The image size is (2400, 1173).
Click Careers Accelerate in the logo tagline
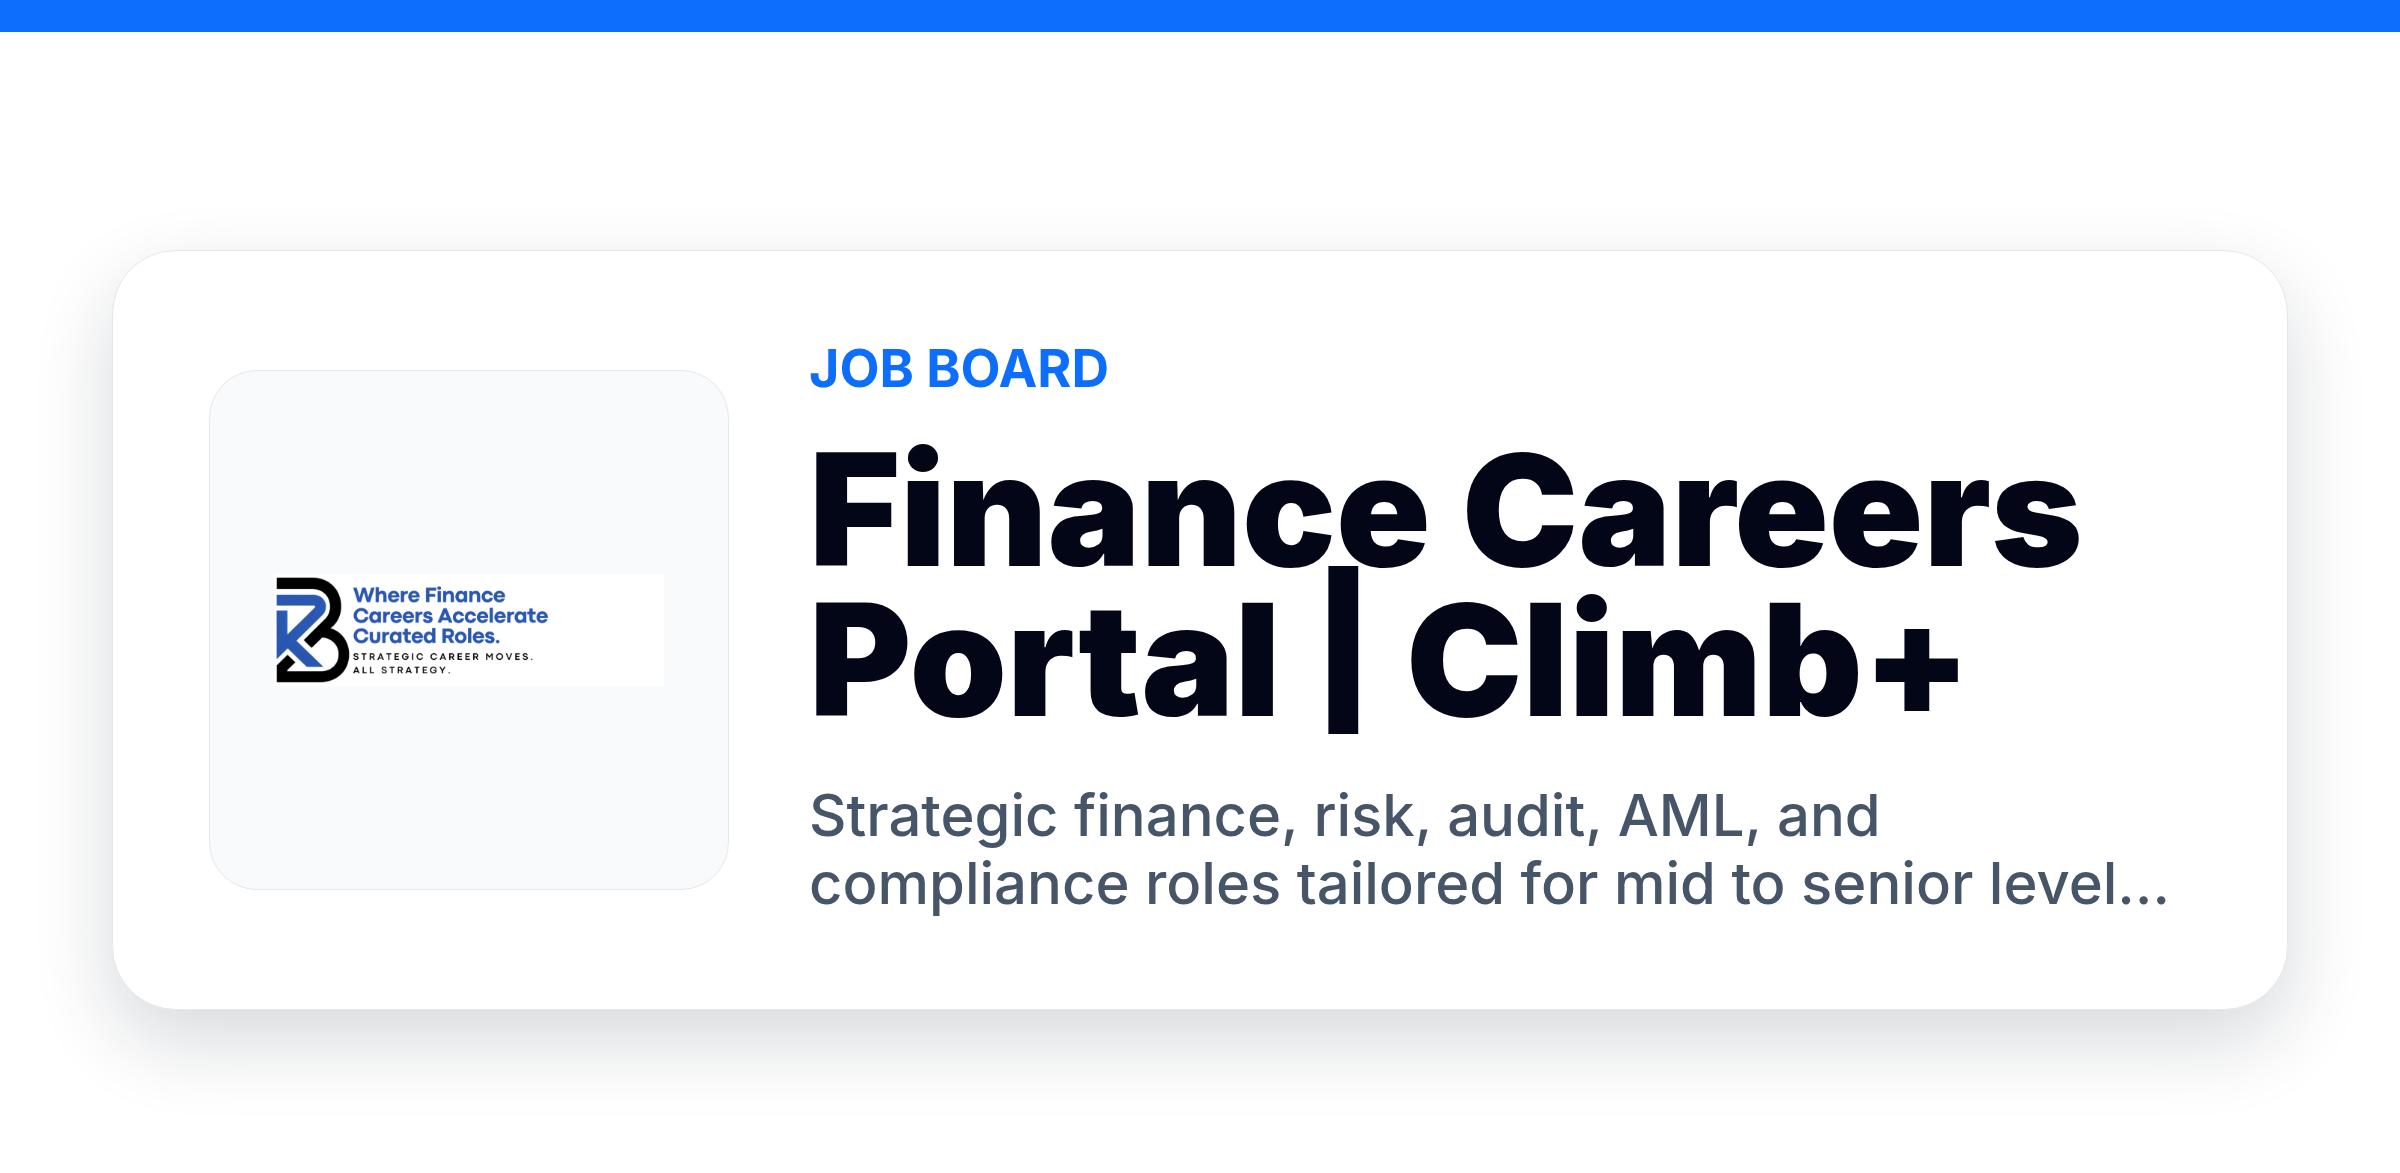450,616
